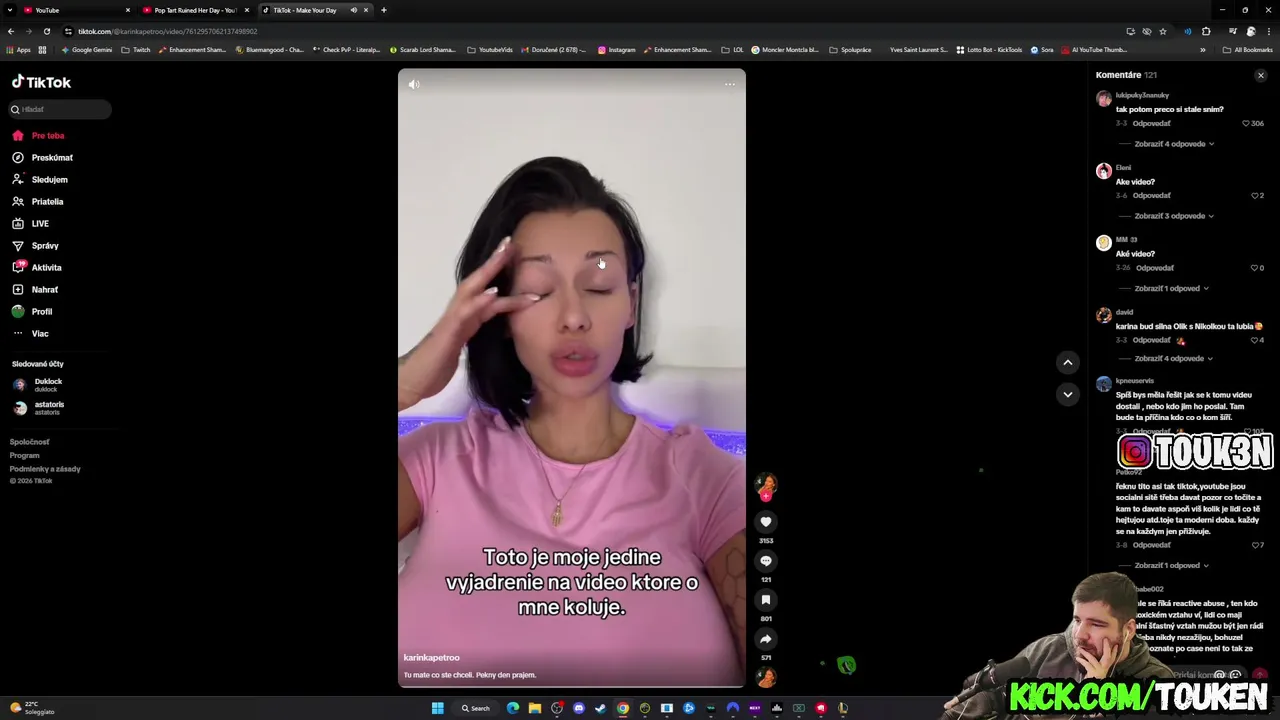1280x720 pixels.
Task: Like david's comment heart
Action: pyautogui.click(x=1255, y=340)
